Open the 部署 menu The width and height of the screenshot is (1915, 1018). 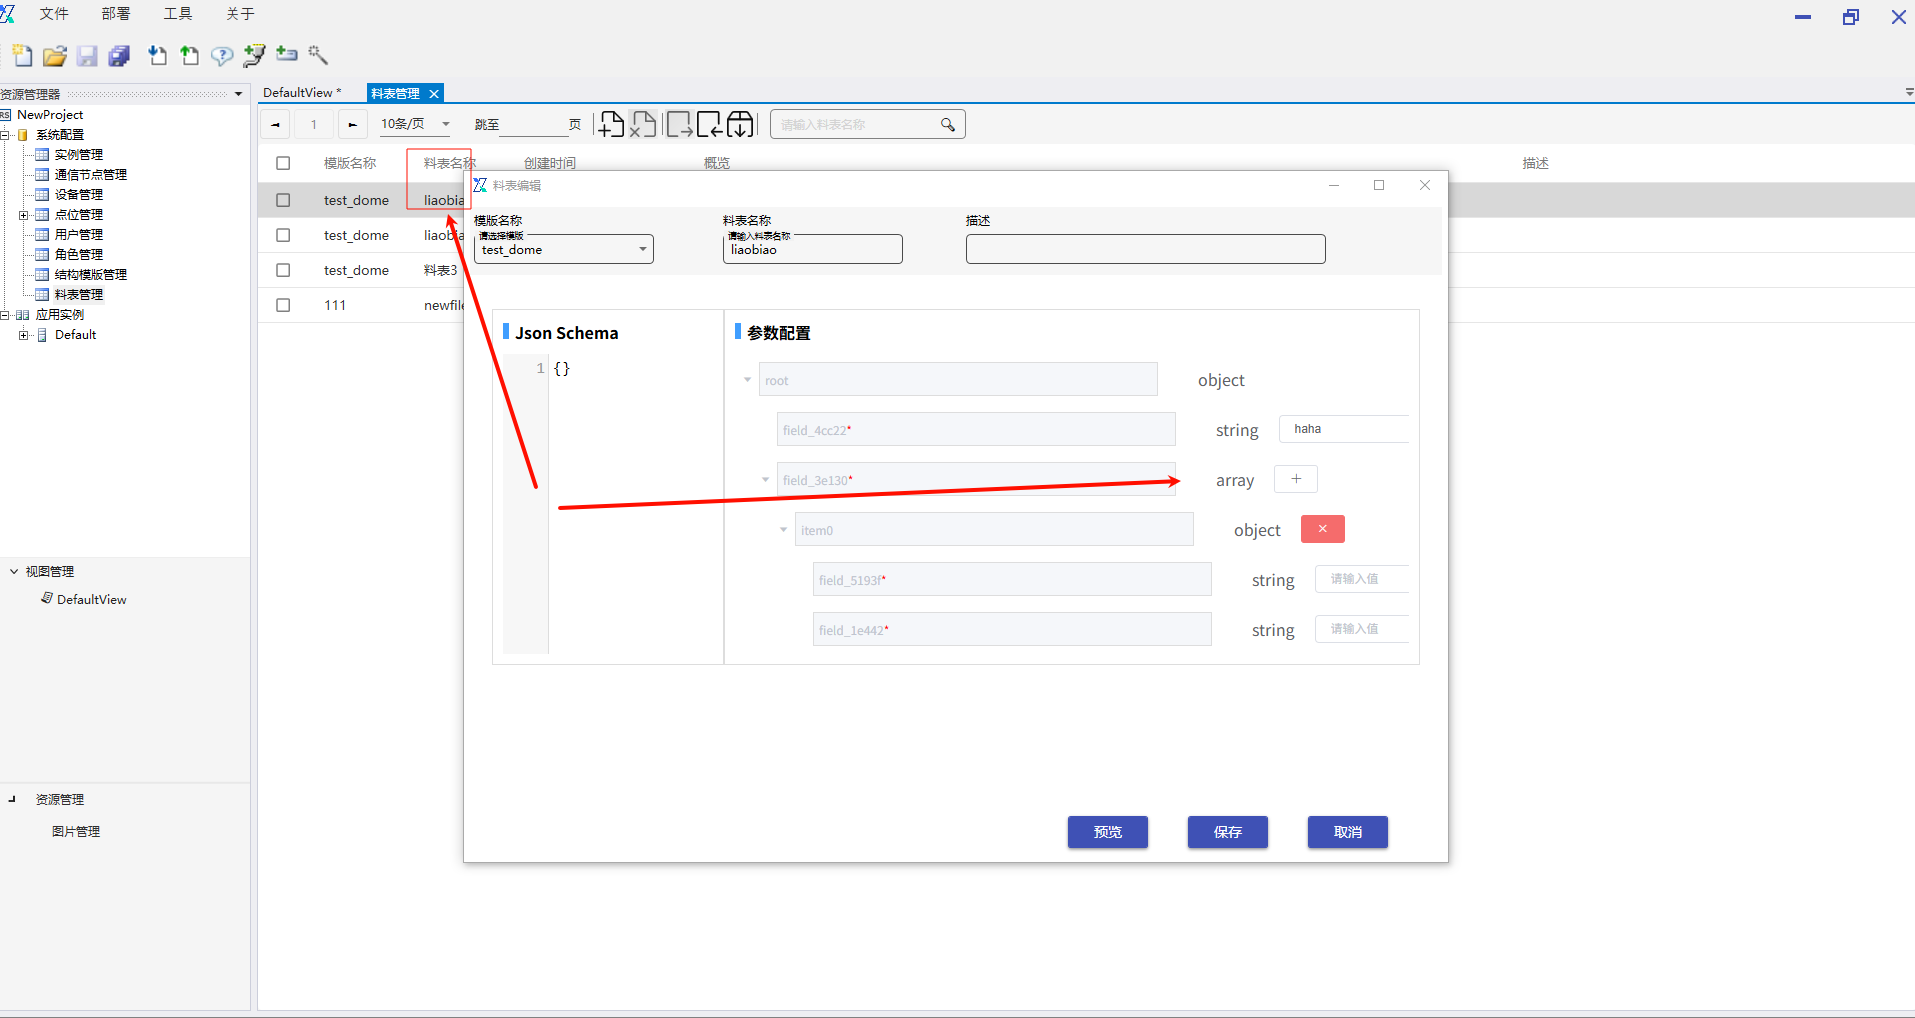click(116, 14)
